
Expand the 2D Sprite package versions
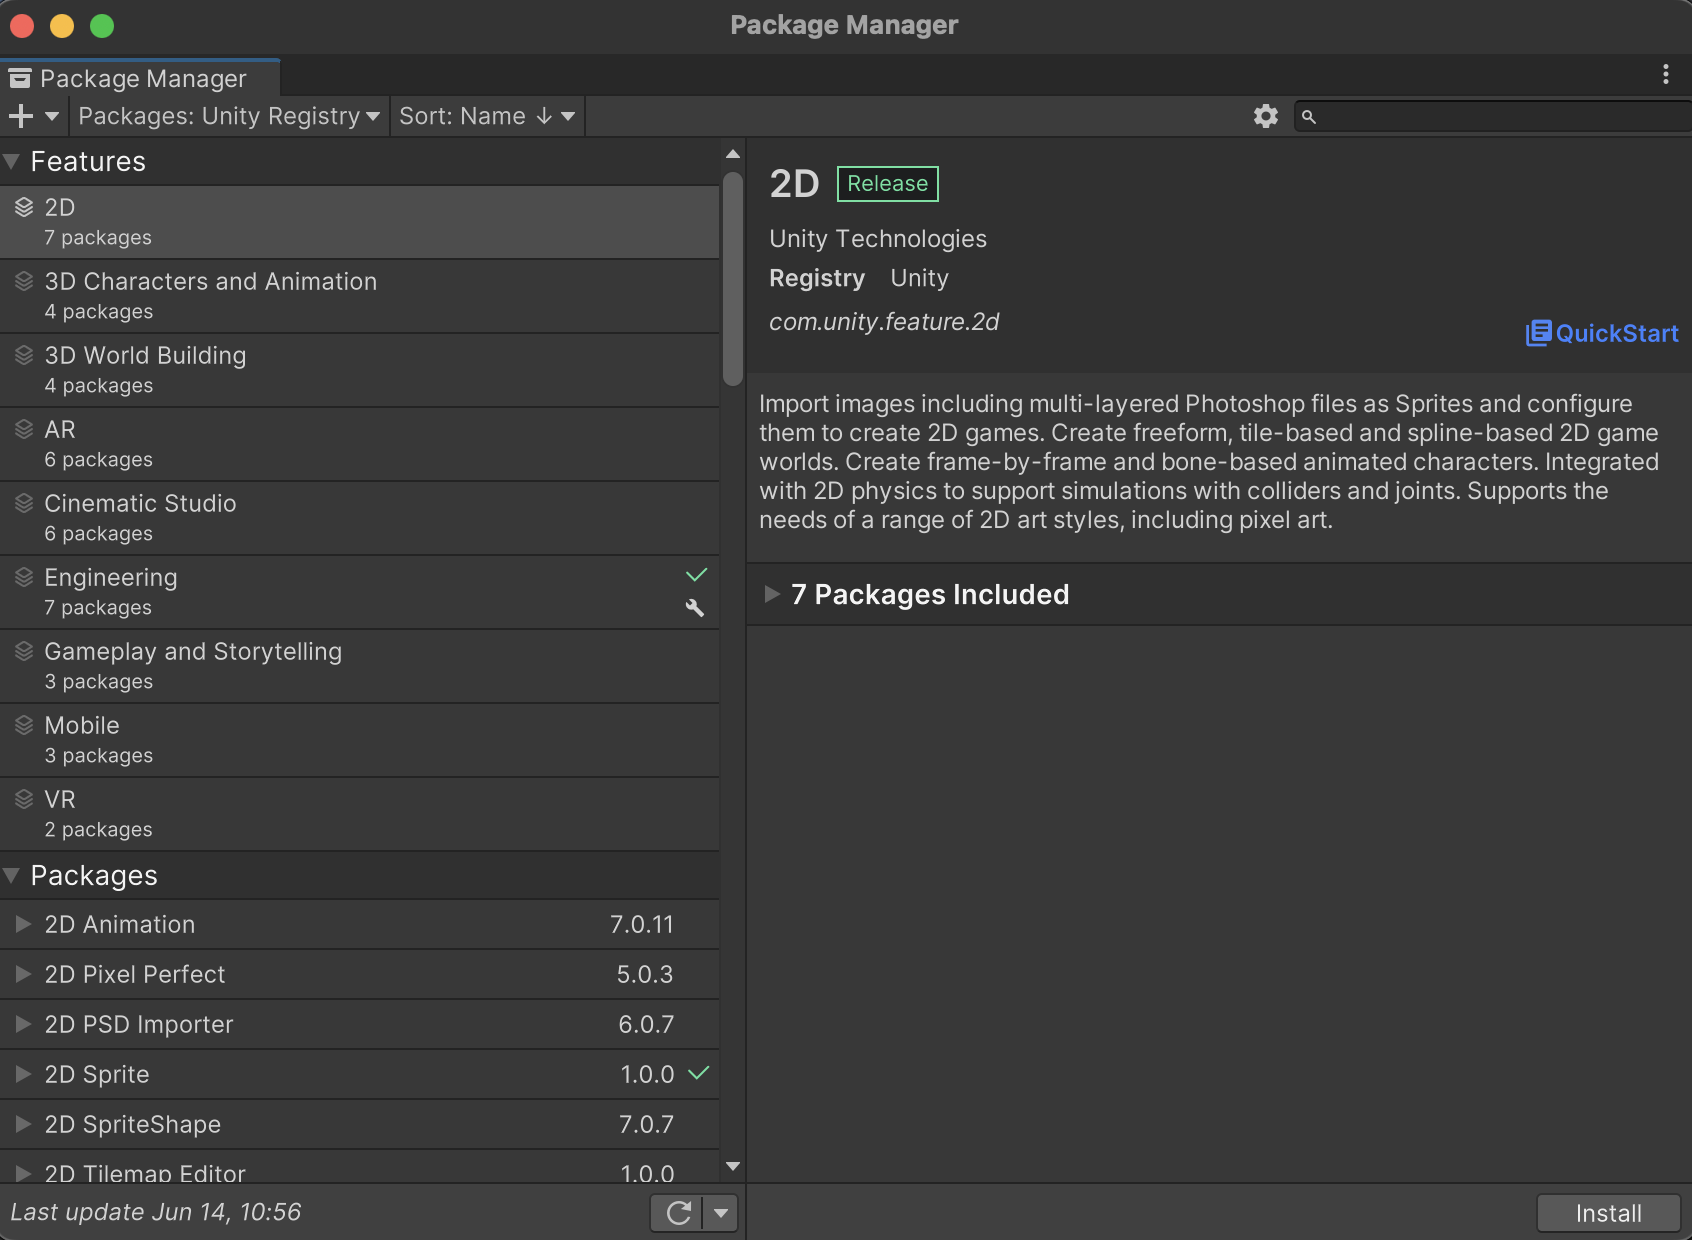[23, 1074]
